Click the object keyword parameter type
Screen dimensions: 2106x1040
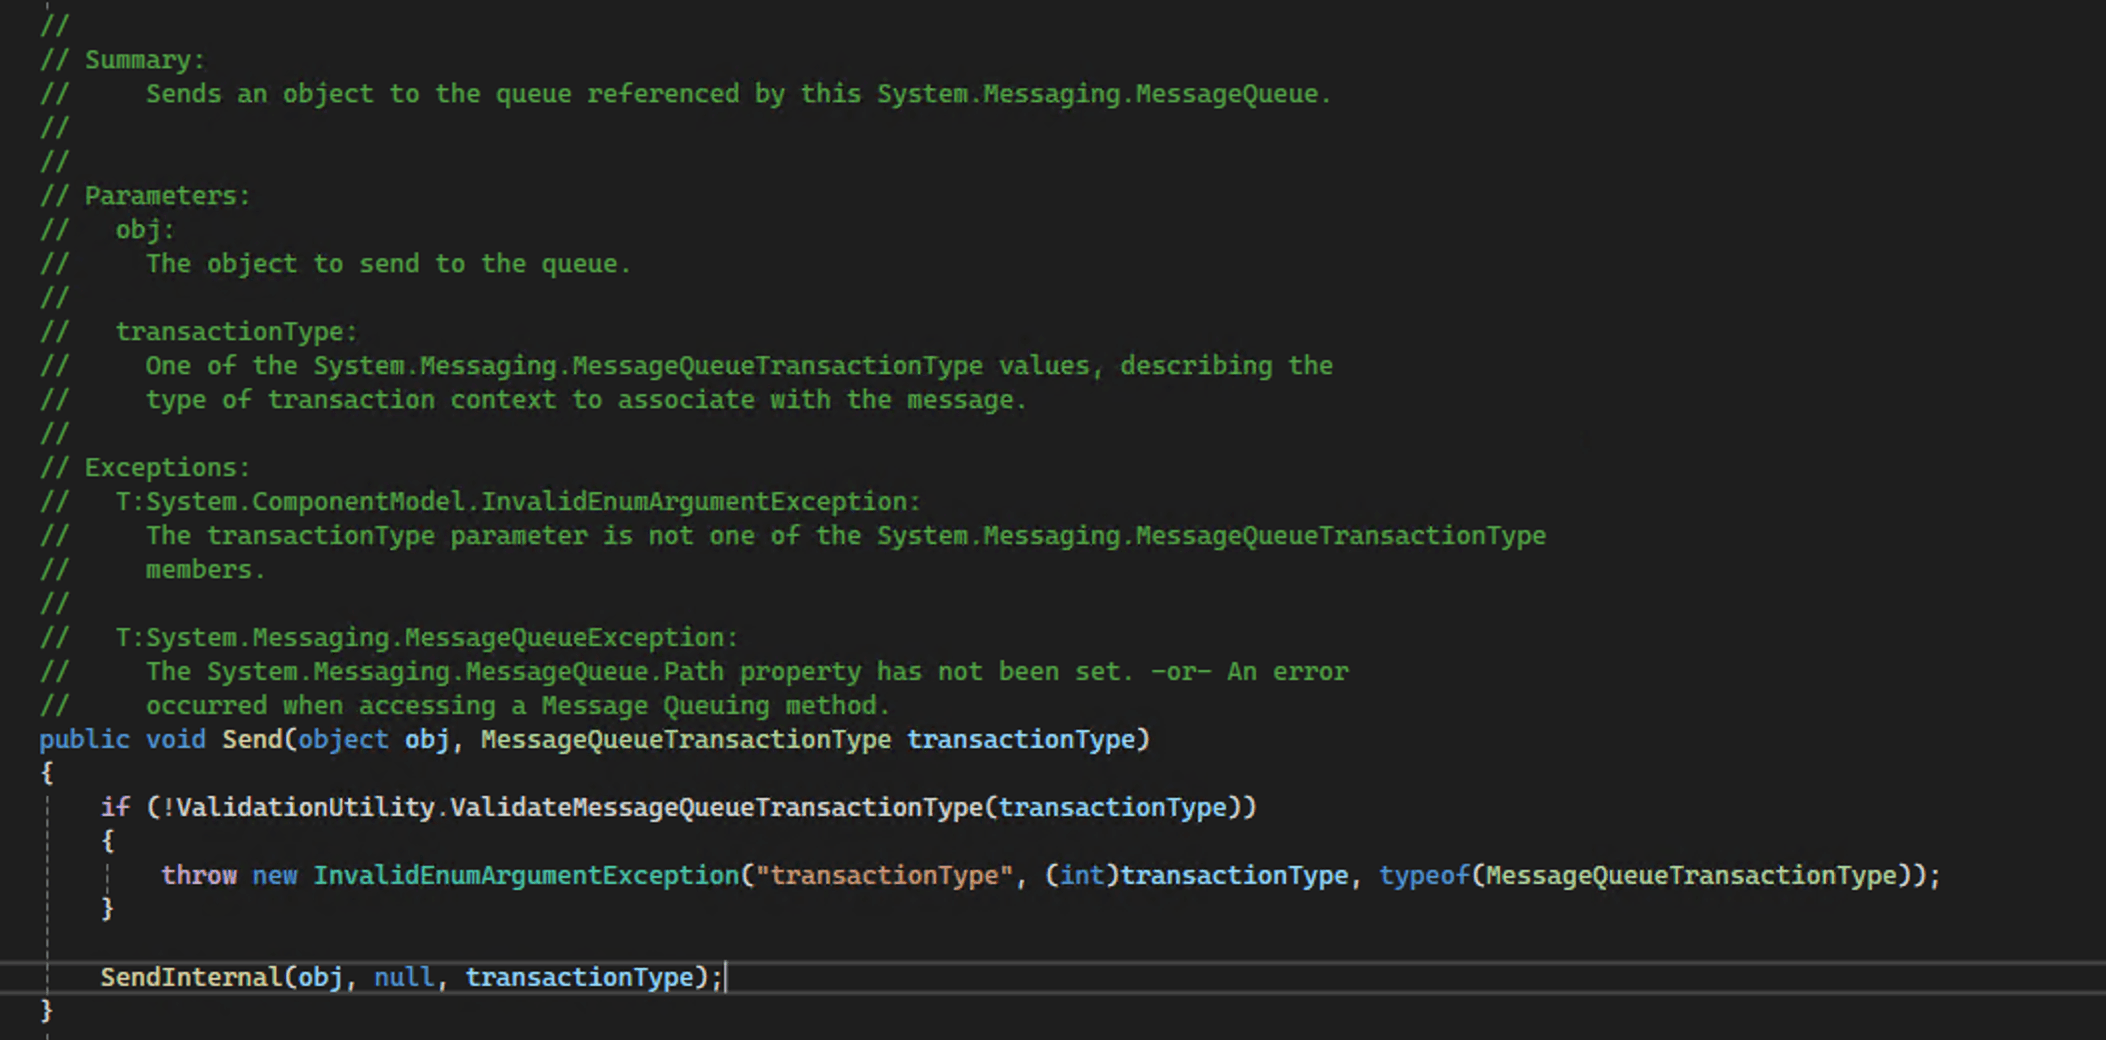coord(344,739)
